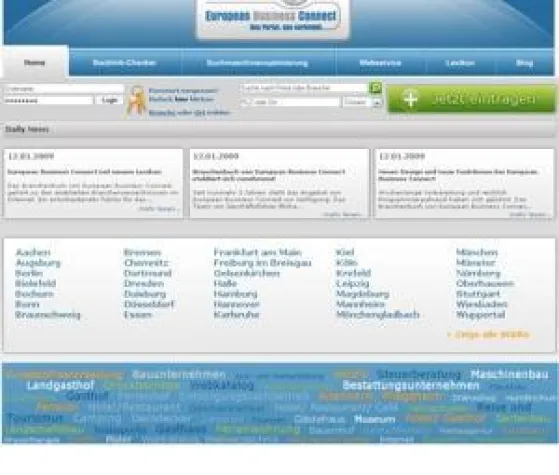This screenshot has height=475, width=559.
Task: Select city Mönchengladbach
Action: pos(378,315)
